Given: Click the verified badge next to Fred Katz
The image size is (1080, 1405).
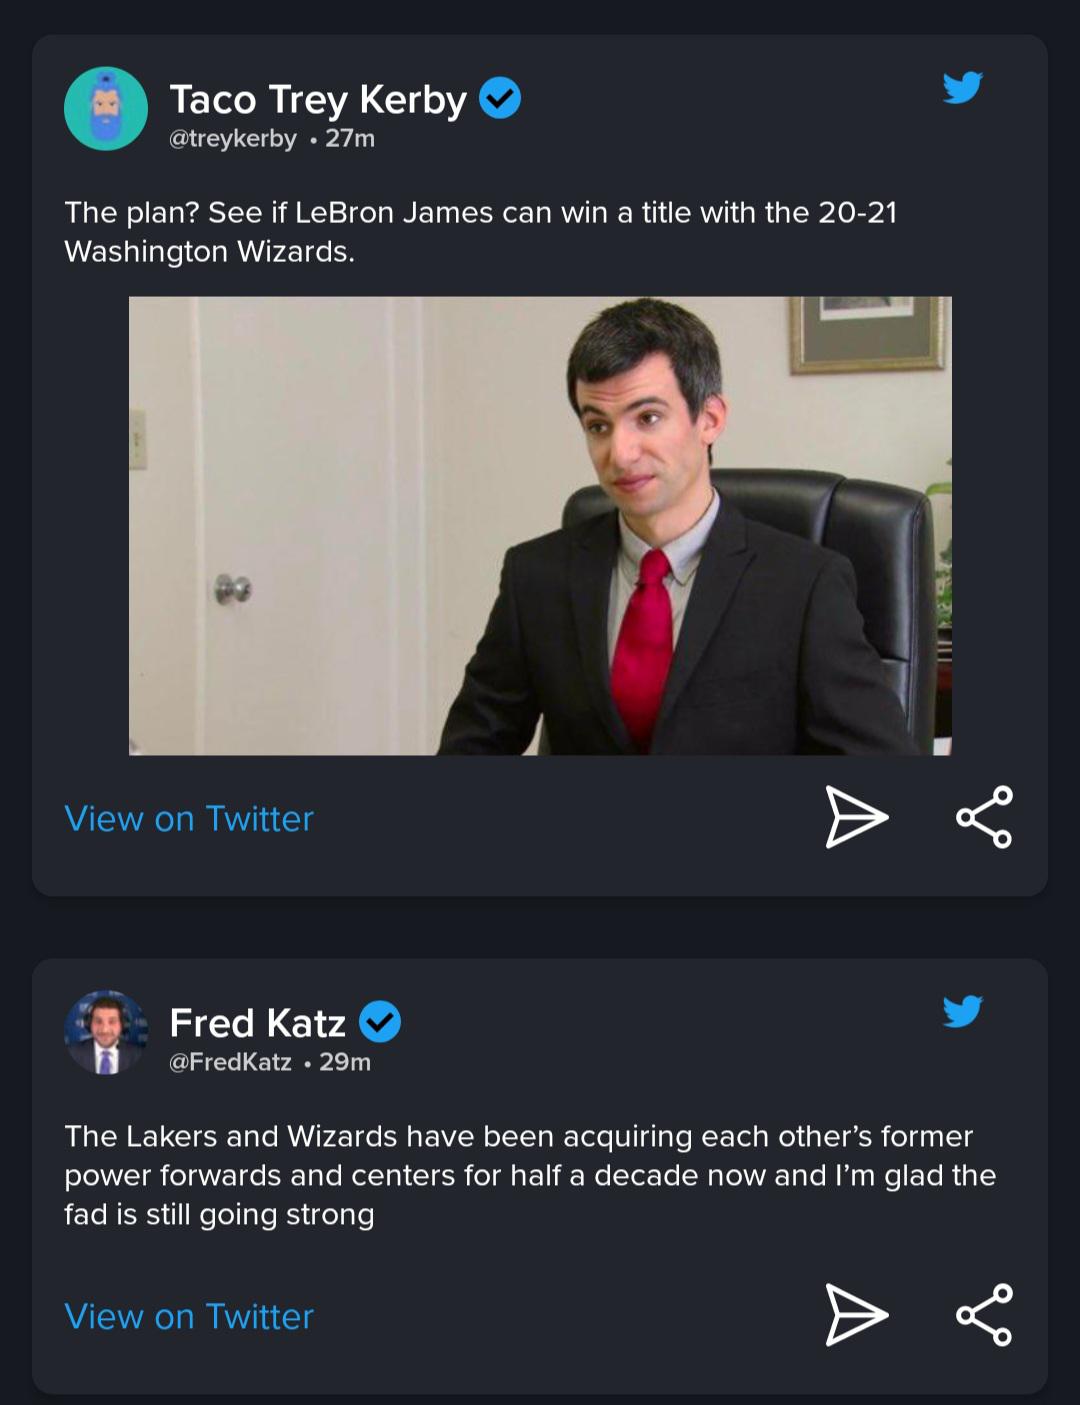Looking at the screenshot, I should (x=380, y=1022).
